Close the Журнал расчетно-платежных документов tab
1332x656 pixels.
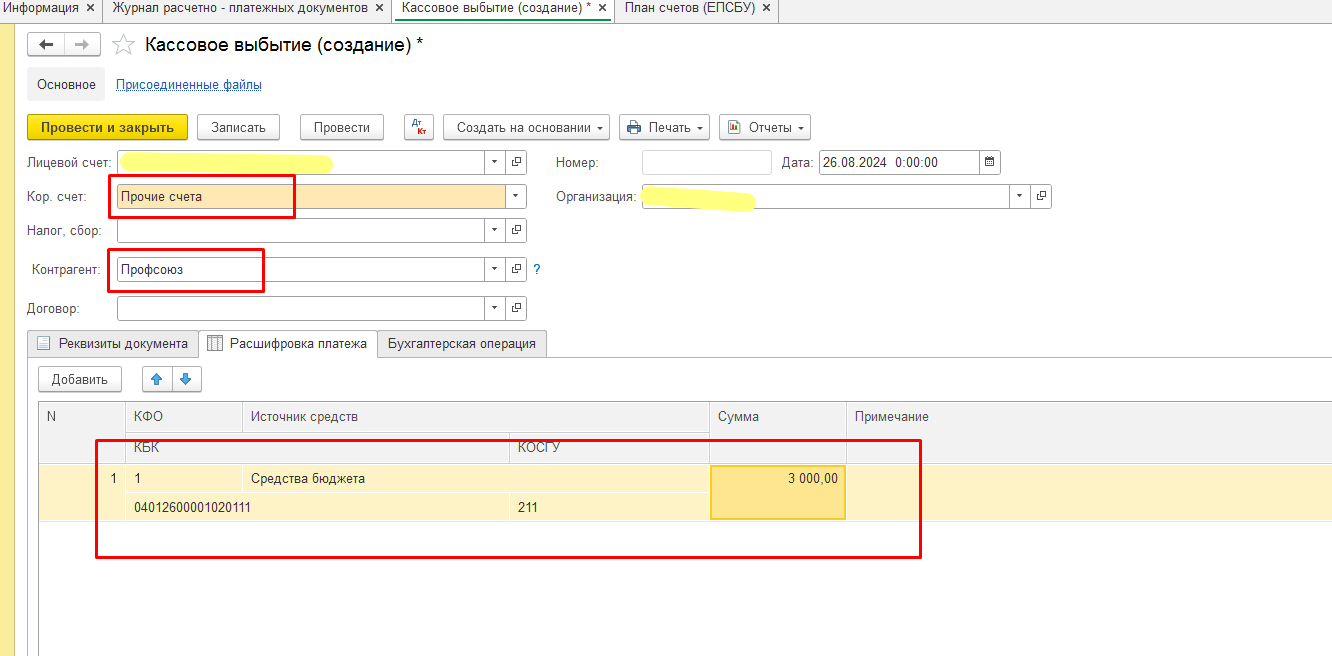[x=379, y=8]
